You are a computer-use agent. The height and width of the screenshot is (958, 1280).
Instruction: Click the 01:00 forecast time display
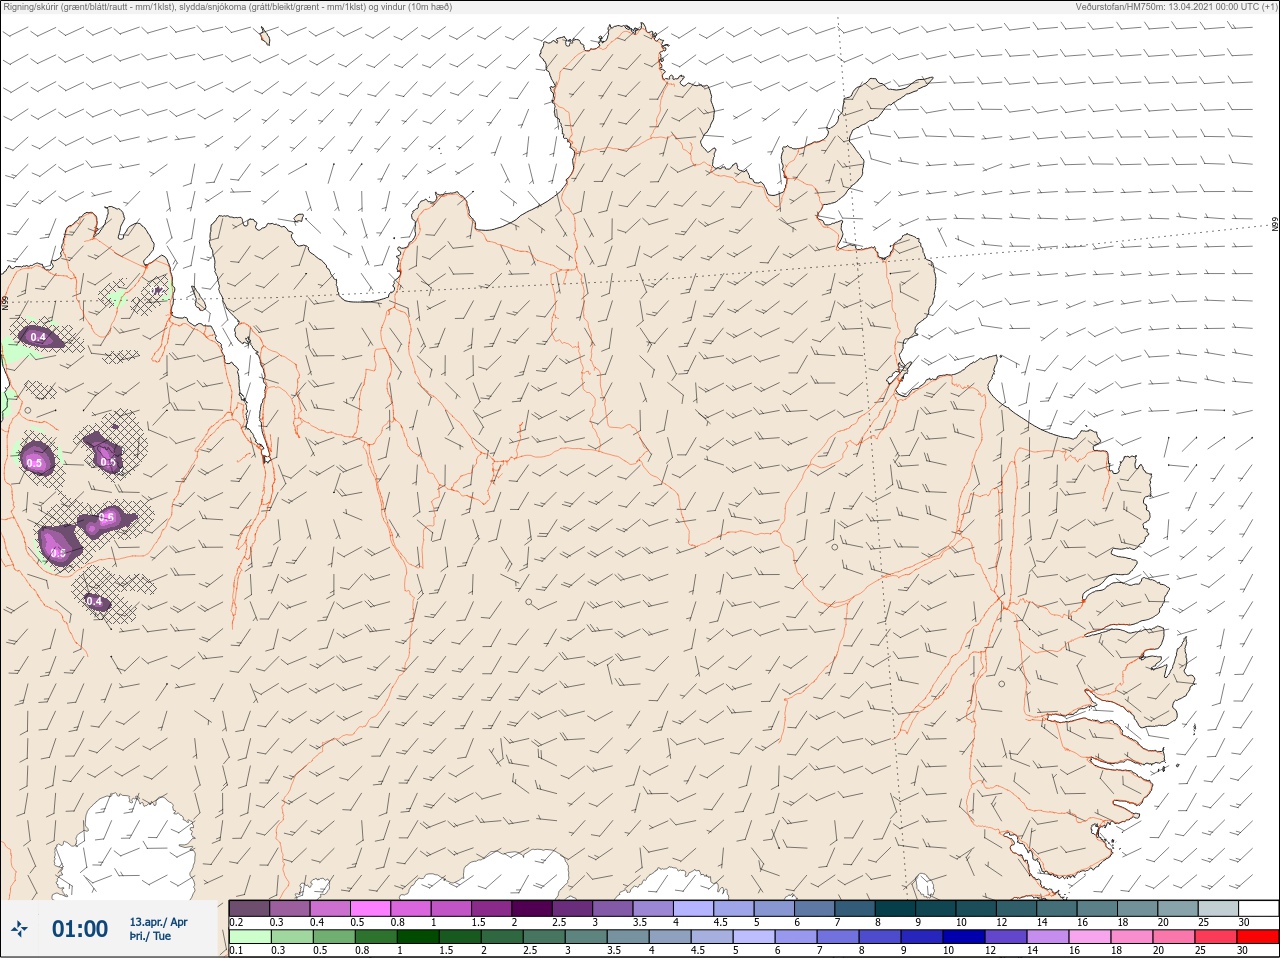(x=80, y=929)
